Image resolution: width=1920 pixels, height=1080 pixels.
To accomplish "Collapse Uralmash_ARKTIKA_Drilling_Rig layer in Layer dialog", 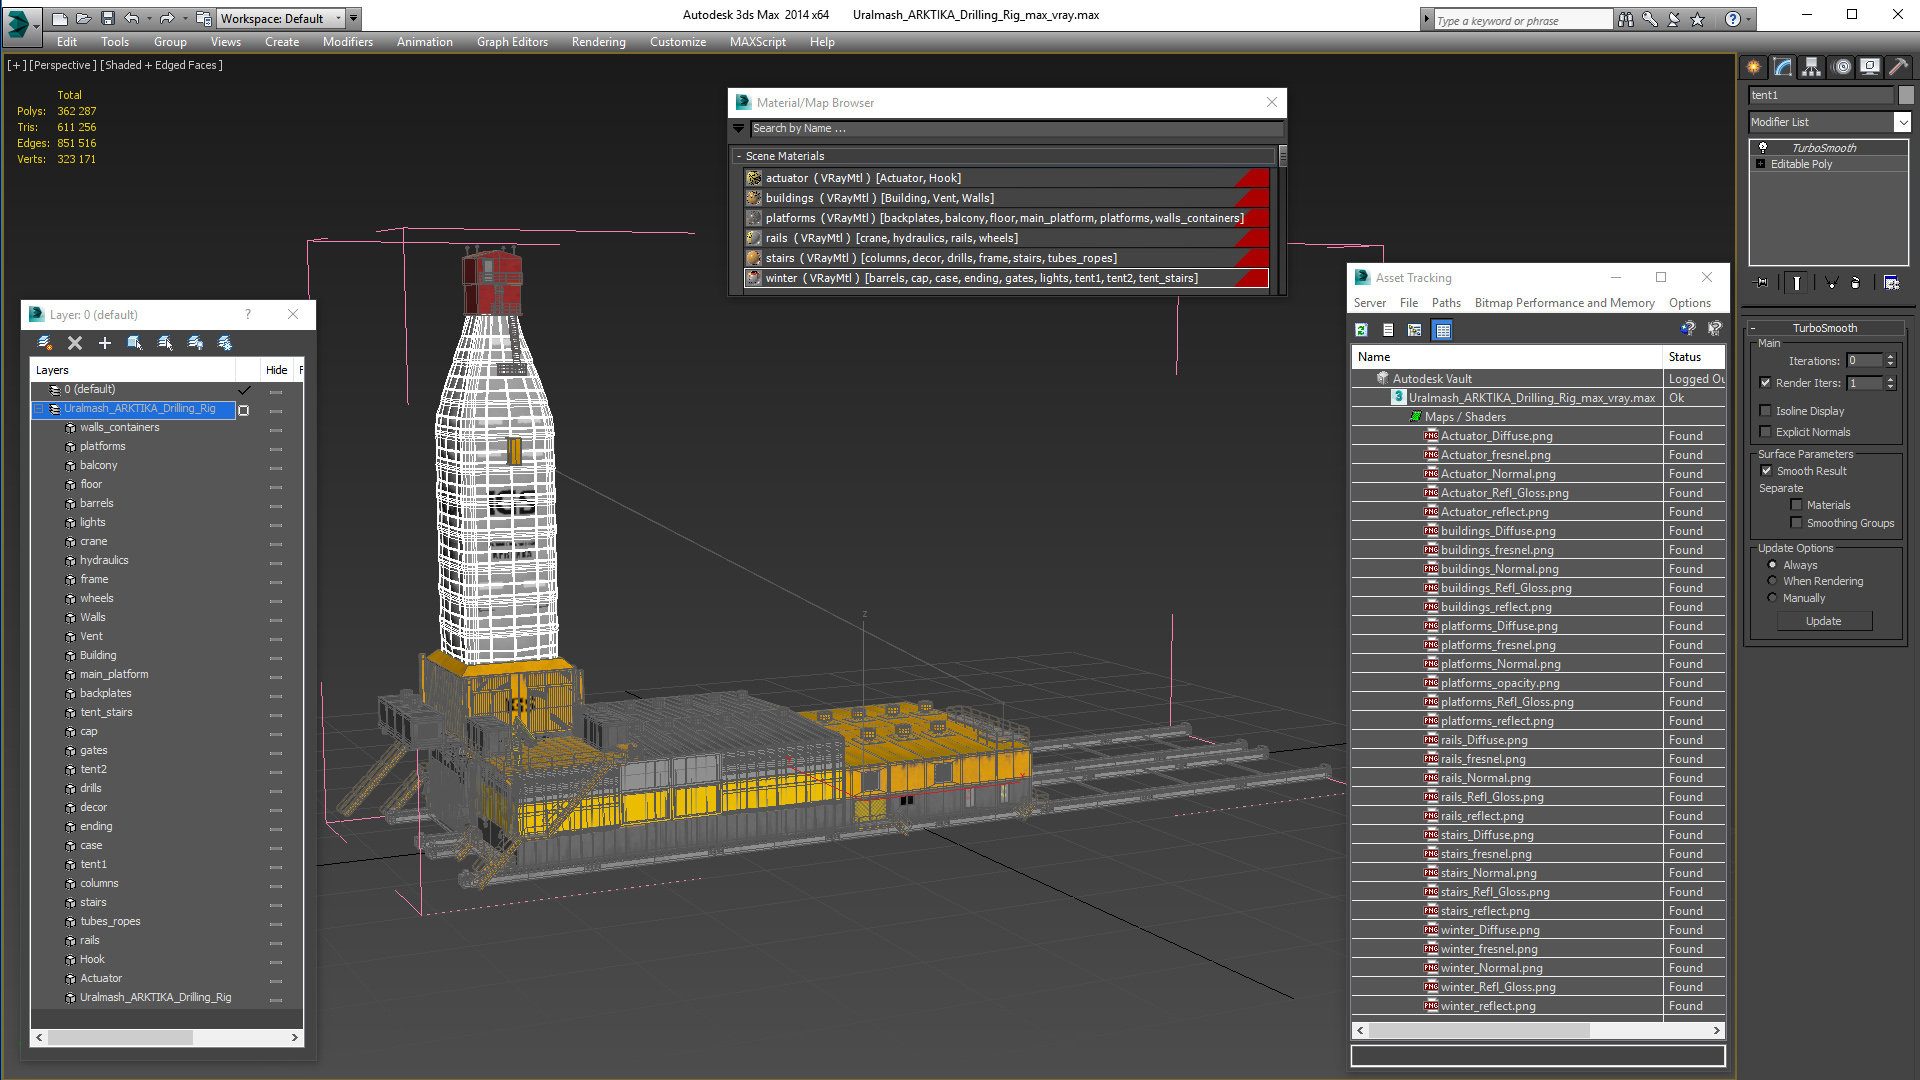I will 39,409.
